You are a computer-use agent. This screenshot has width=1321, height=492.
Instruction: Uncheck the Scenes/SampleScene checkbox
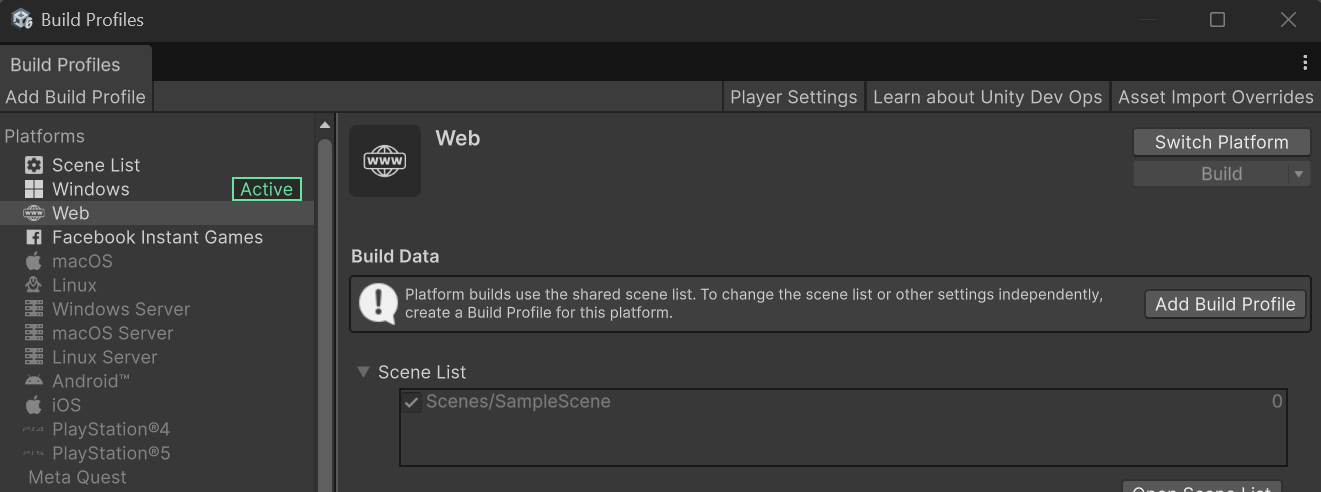[x=412, y=402]
